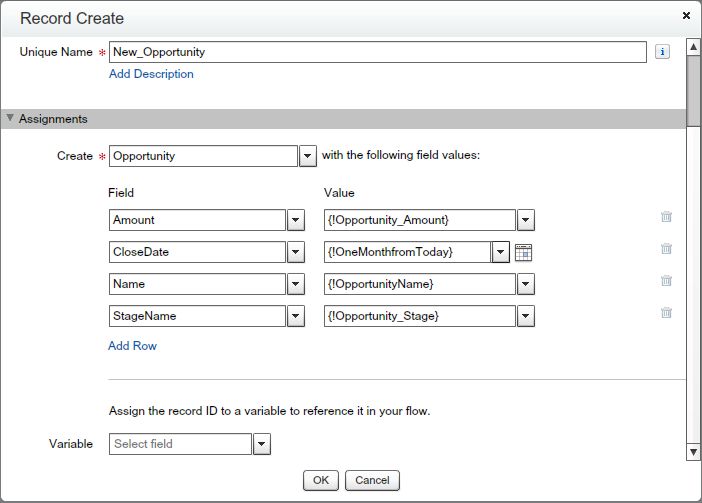Open the OneMonthfromToday value dropdown

501,252
